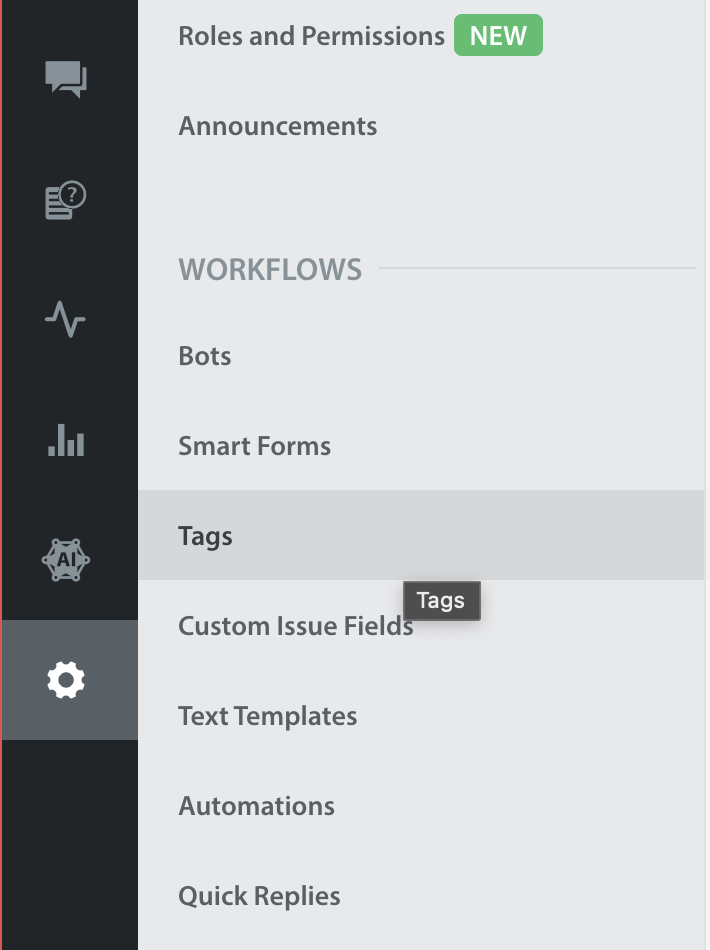Viewport: 710px width, 950px height.
Task: Open the conversations chat bubbles icon
Action: (x=66, y=79)
